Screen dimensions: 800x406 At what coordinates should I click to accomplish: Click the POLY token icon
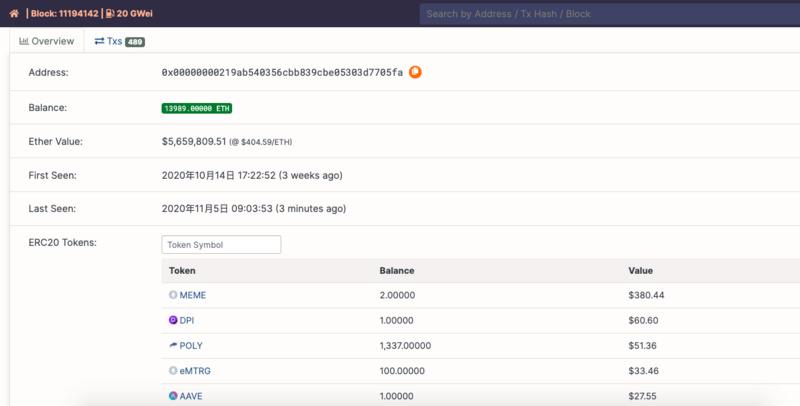tap(173, 345)
